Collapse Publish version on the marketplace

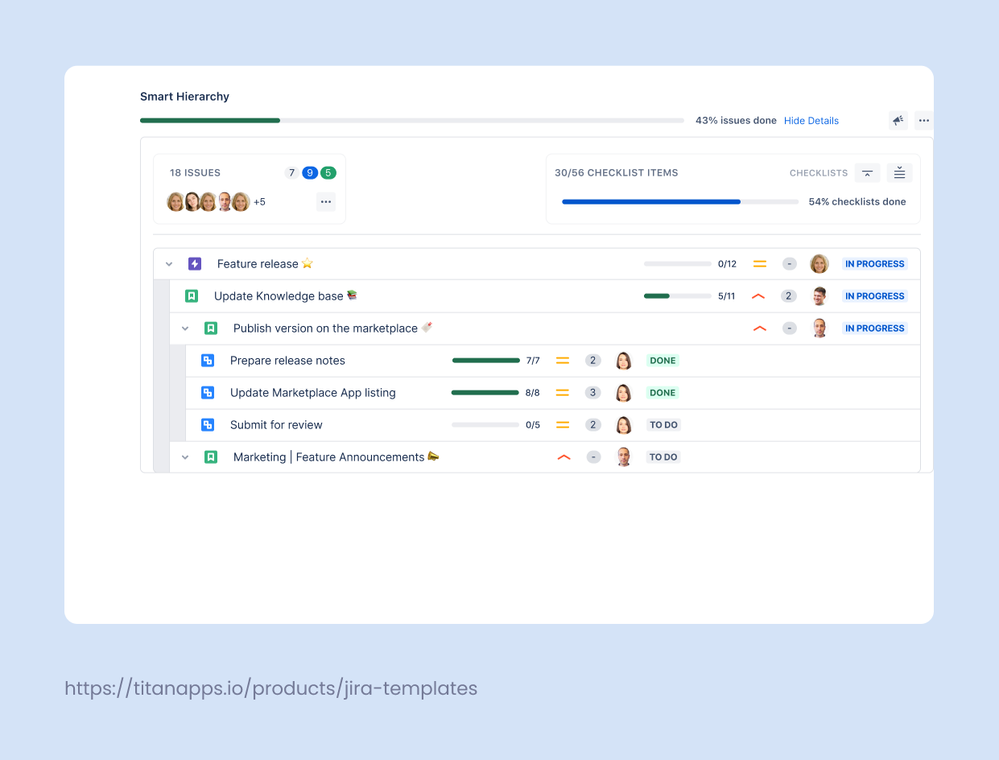click(185, 328)
